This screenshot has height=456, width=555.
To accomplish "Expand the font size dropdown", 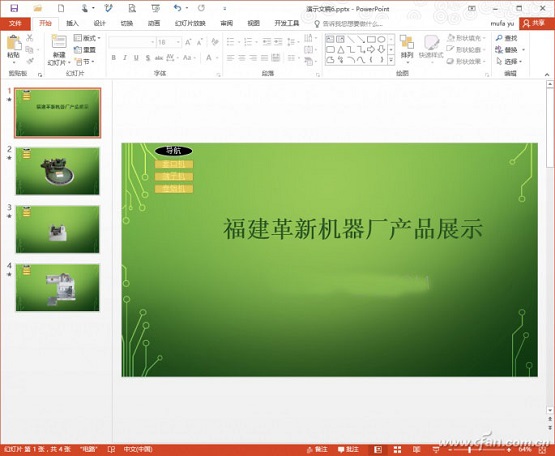I will tap(178, 42).
